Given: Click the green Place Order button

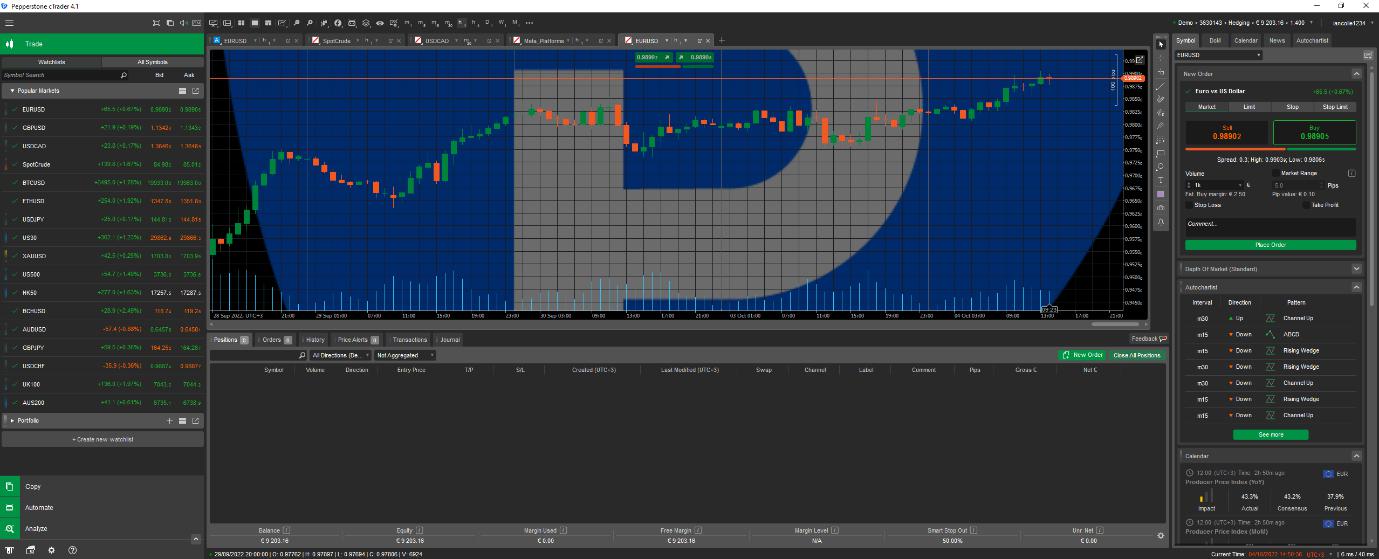Looking at the screenshot, I should point(1270,245).
